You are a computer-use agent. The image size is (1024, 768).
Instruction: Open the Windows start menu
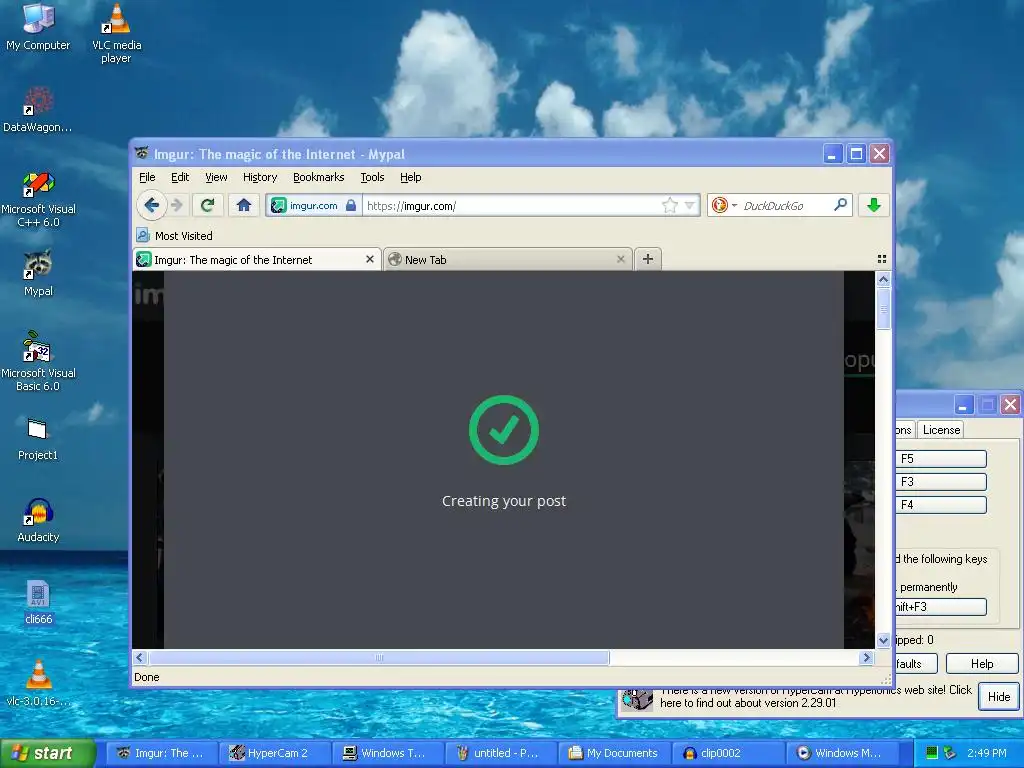47,753
